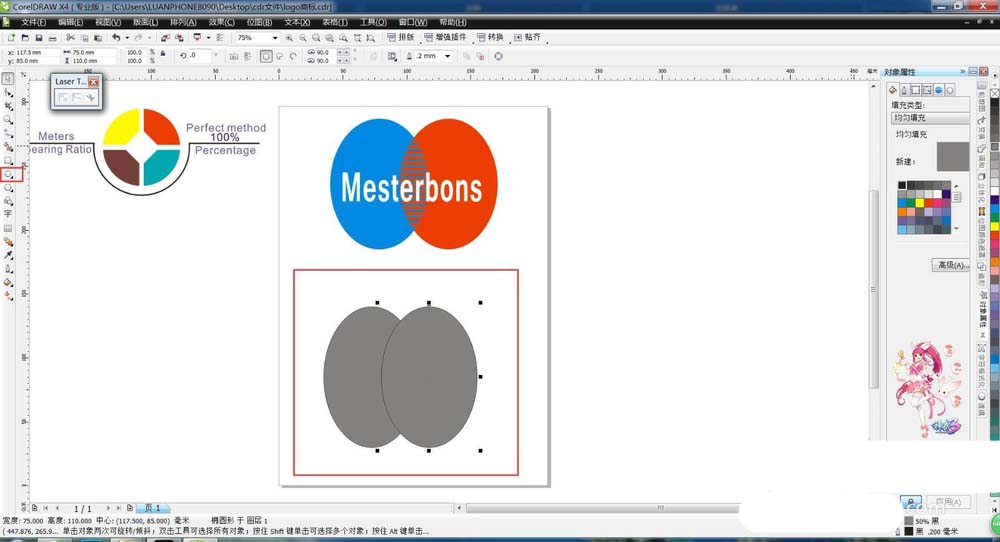The image size is (1000, 542).
Task: Select the Freehand curve tool
Action: [8, 133]
